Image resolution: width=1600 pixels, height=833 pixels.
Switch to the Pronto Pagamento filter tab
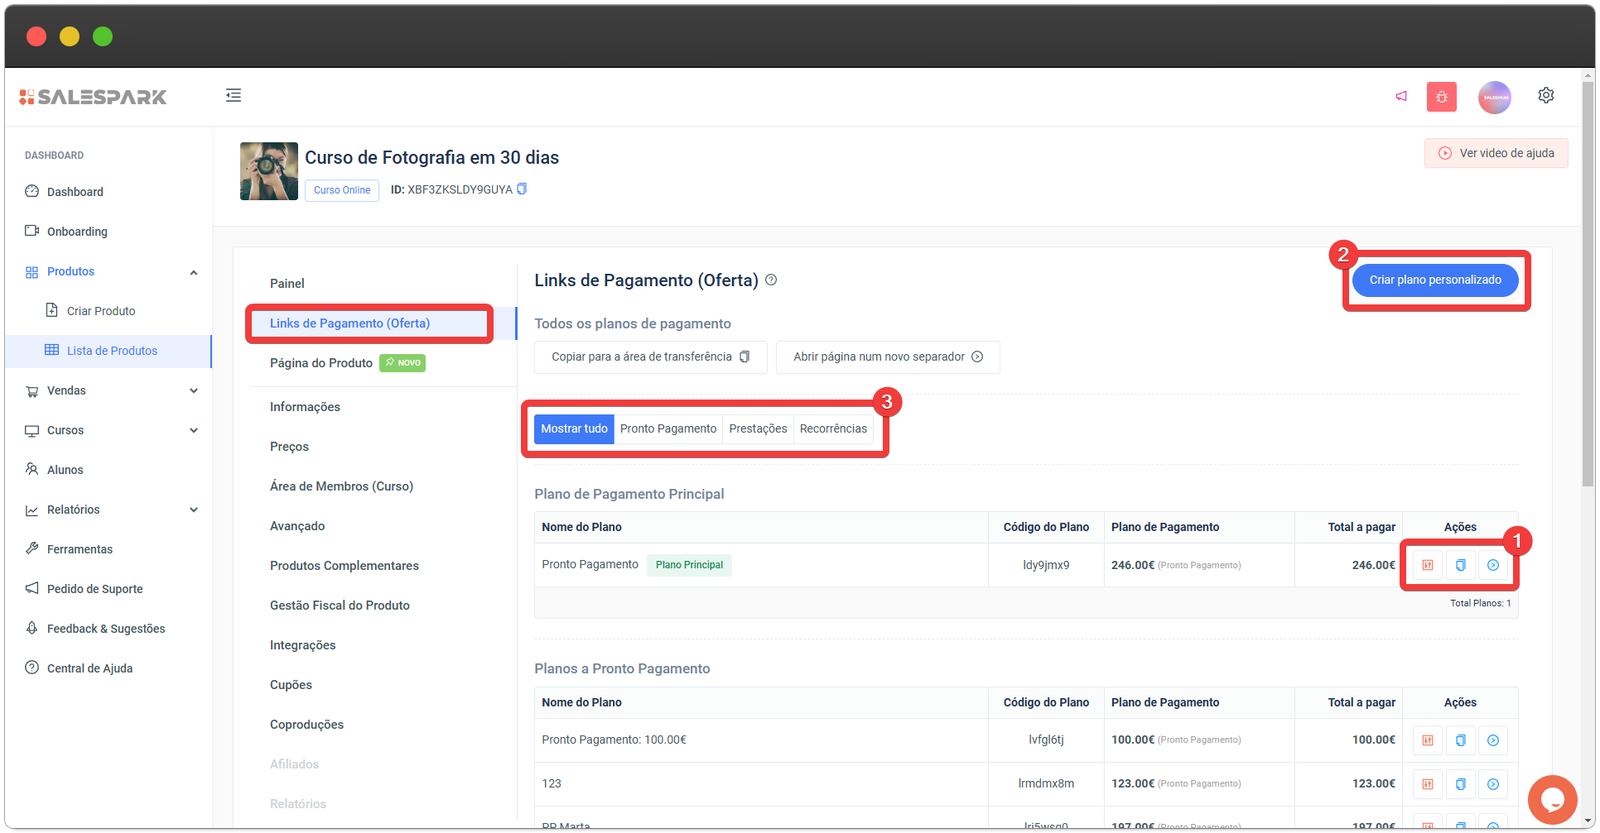[x=668, y=429]
